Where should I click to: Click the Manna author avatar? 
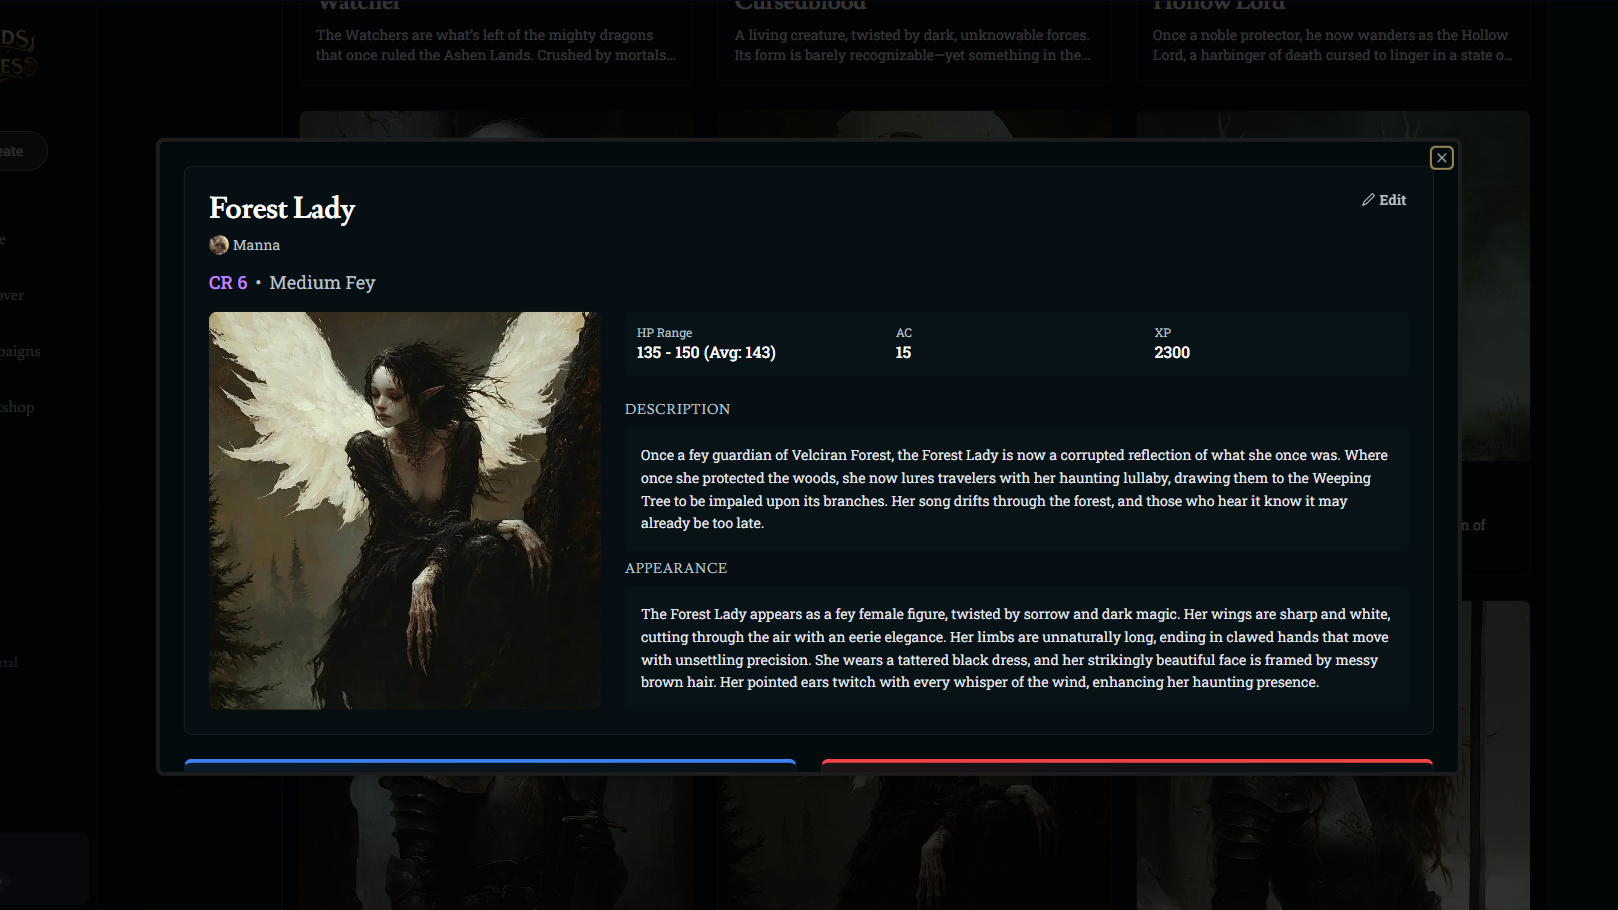tap(219, 245)
